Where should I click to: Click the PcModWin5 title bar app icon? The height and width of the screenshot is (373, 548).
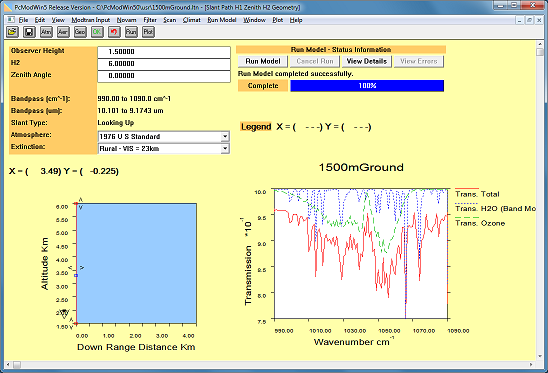pos(8,7)
